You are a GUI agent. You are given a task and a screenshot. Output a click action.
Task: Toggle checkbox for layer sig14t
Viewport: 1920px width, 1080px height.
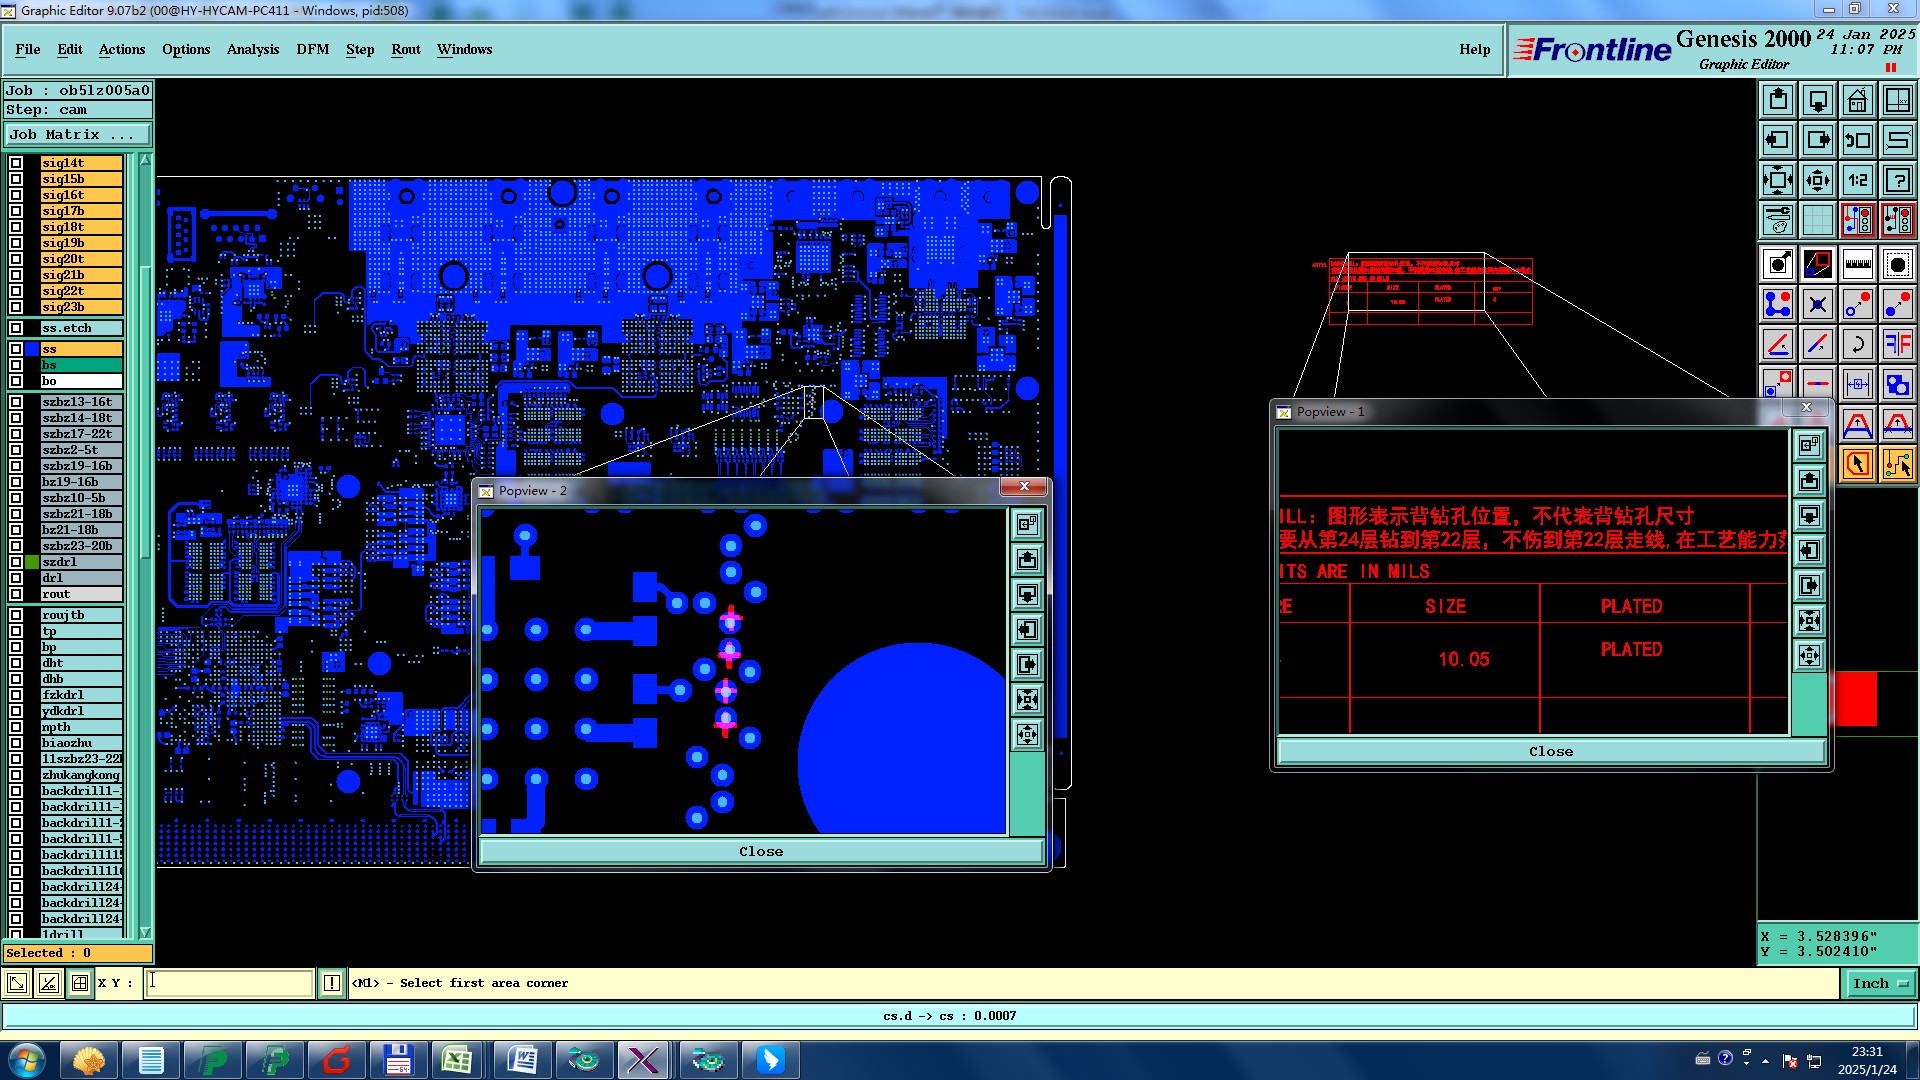point(16,163)
